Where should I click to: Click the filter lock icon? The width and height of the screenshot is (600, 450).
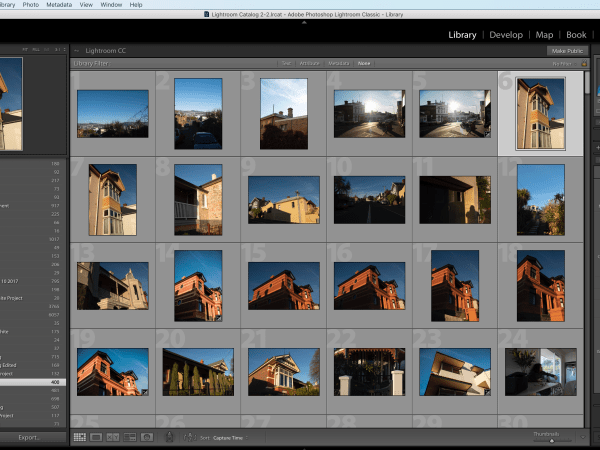[x=584, y=63]
